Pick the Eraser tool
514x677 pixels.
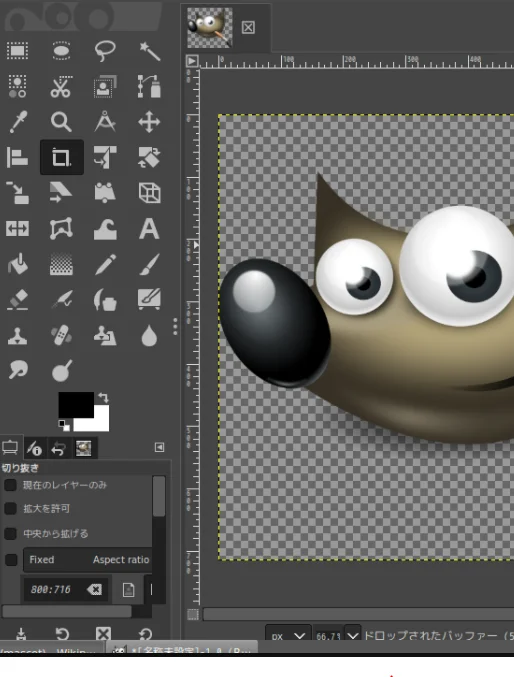(17, 299)
